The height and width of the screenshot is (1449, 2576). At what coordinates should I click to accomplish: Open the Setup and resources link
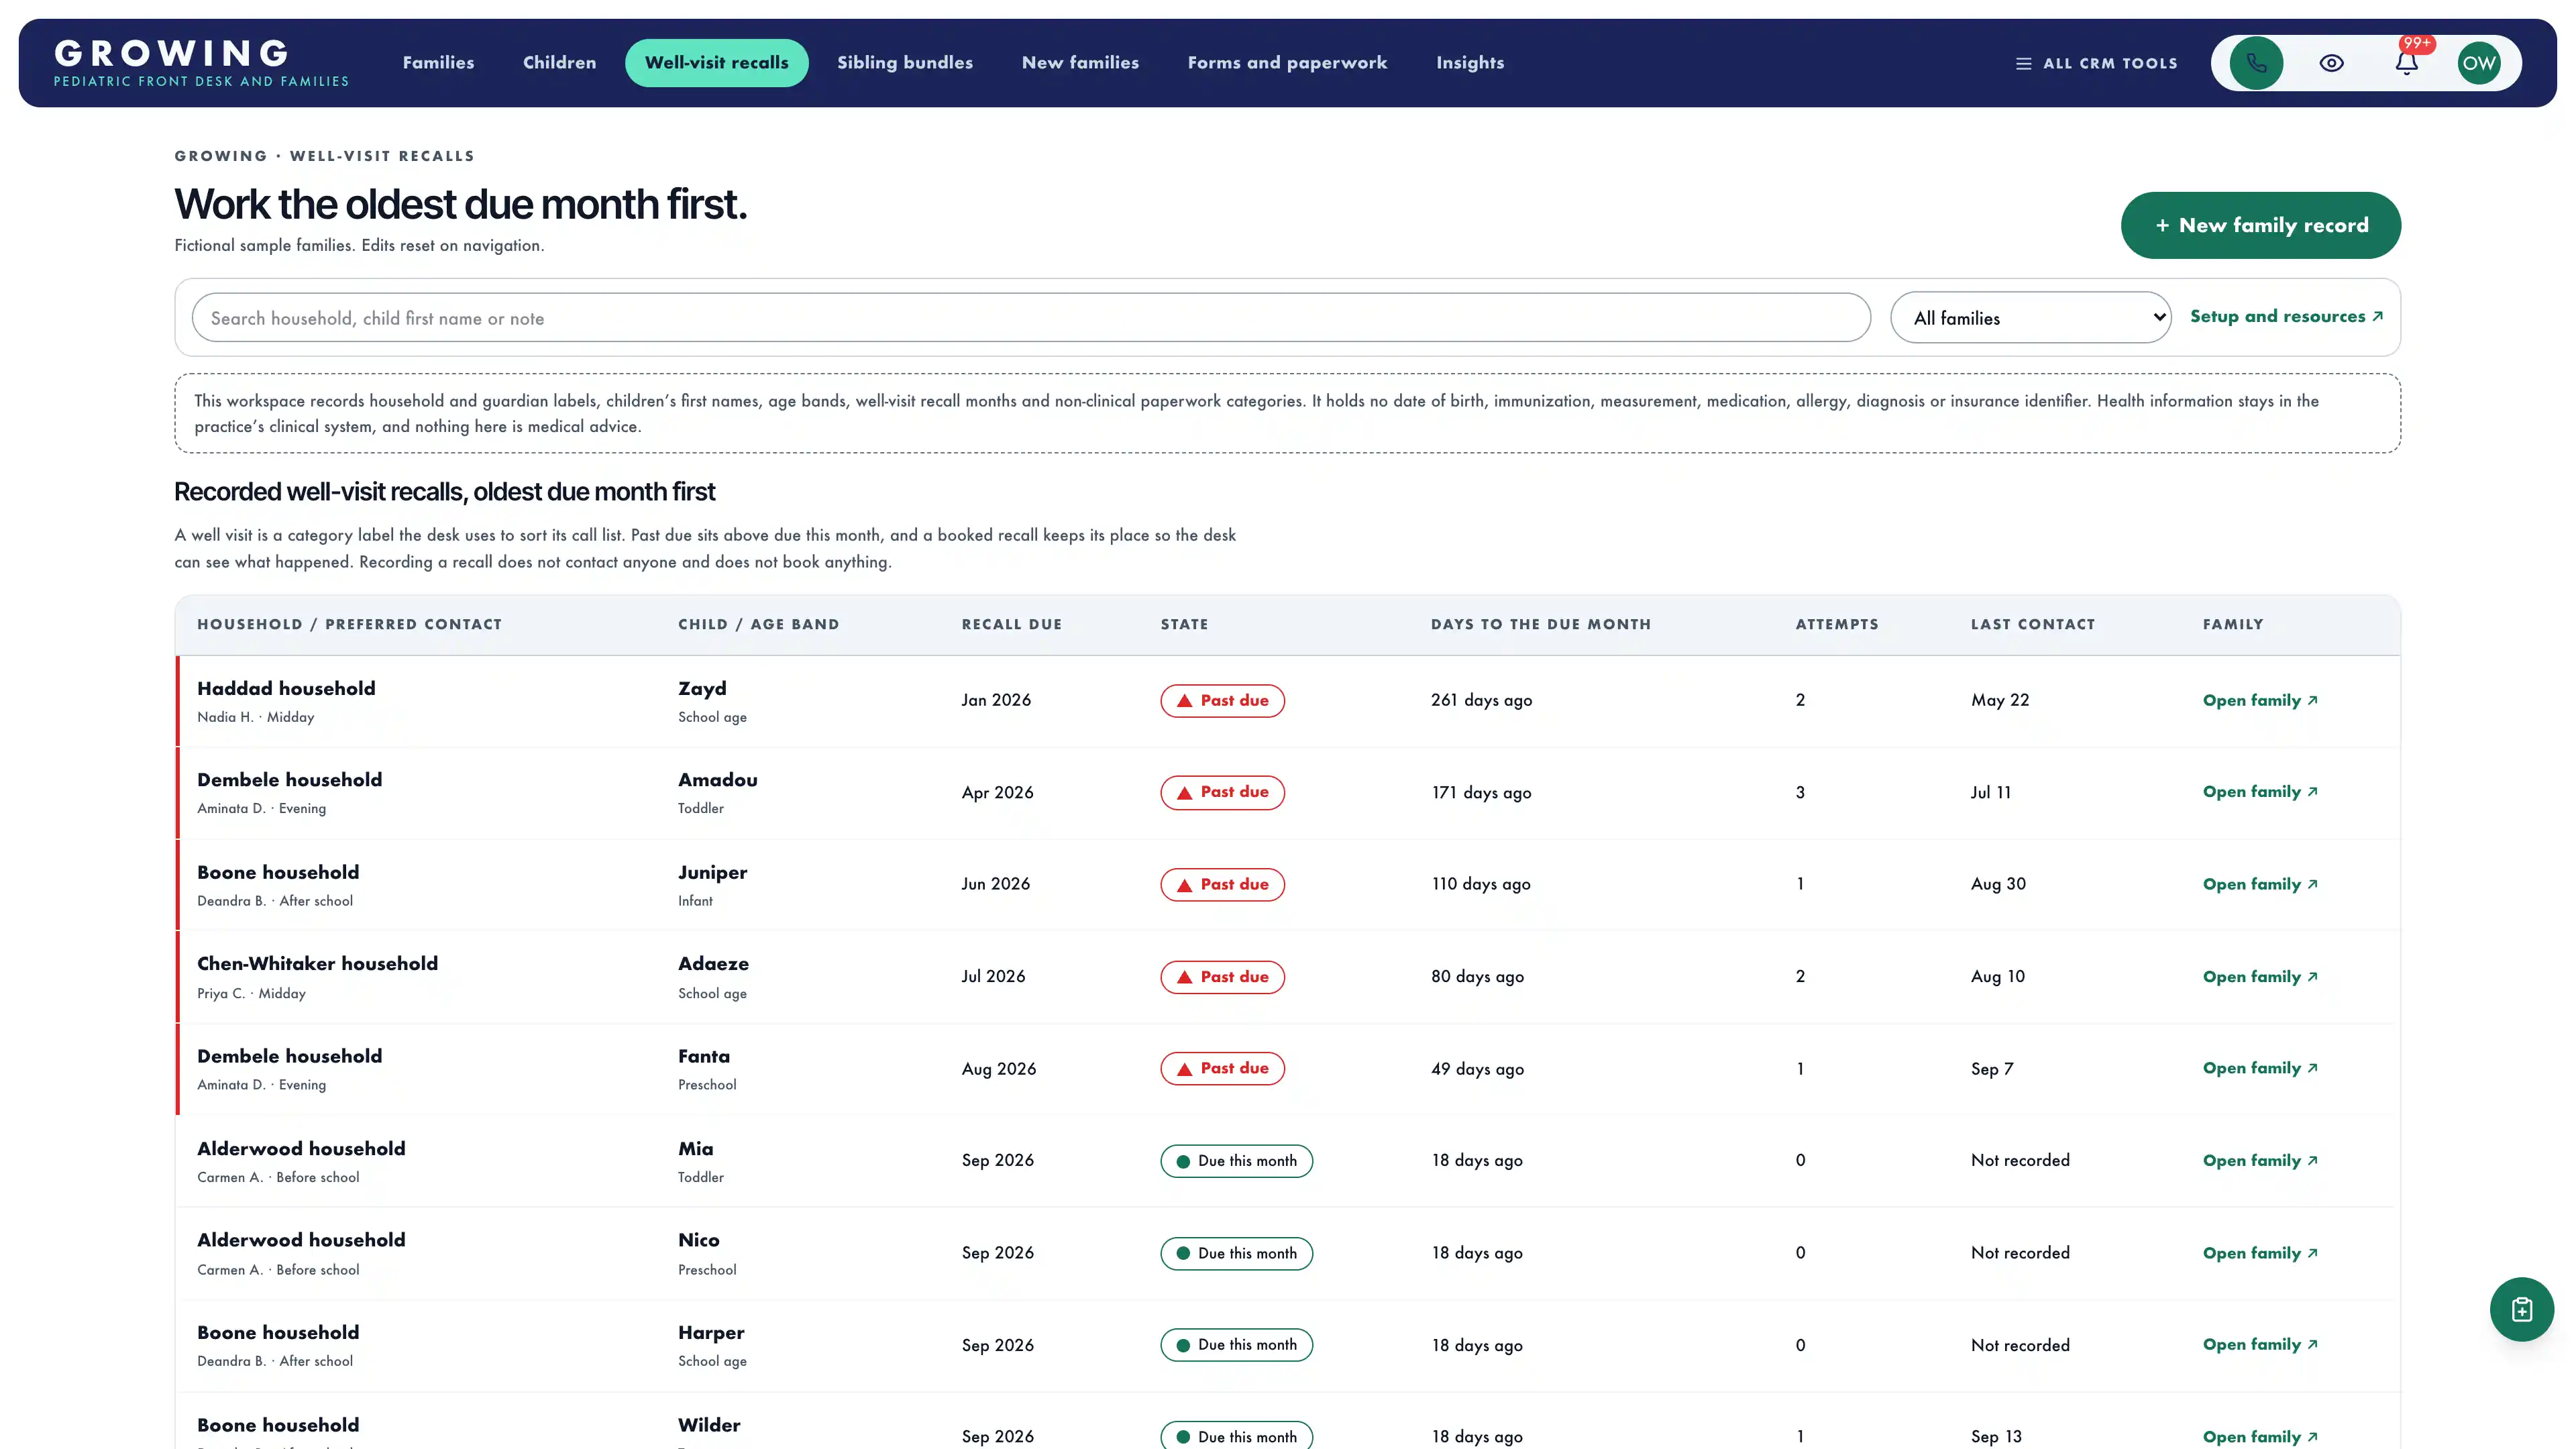tap(2286, 316)
